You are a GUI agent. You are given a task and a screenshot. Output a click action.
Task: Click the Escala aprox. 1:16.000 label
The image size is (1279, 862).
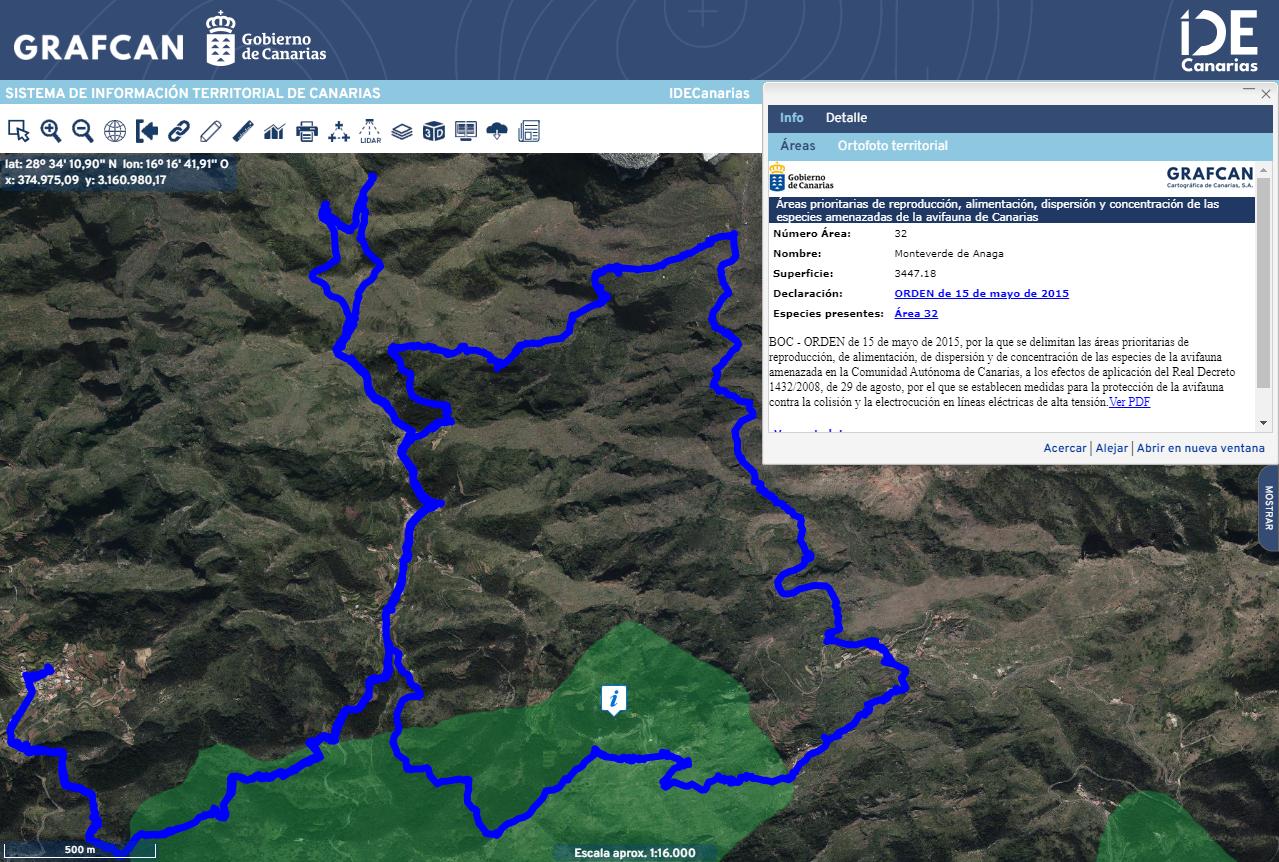click(x=635, y=853)
